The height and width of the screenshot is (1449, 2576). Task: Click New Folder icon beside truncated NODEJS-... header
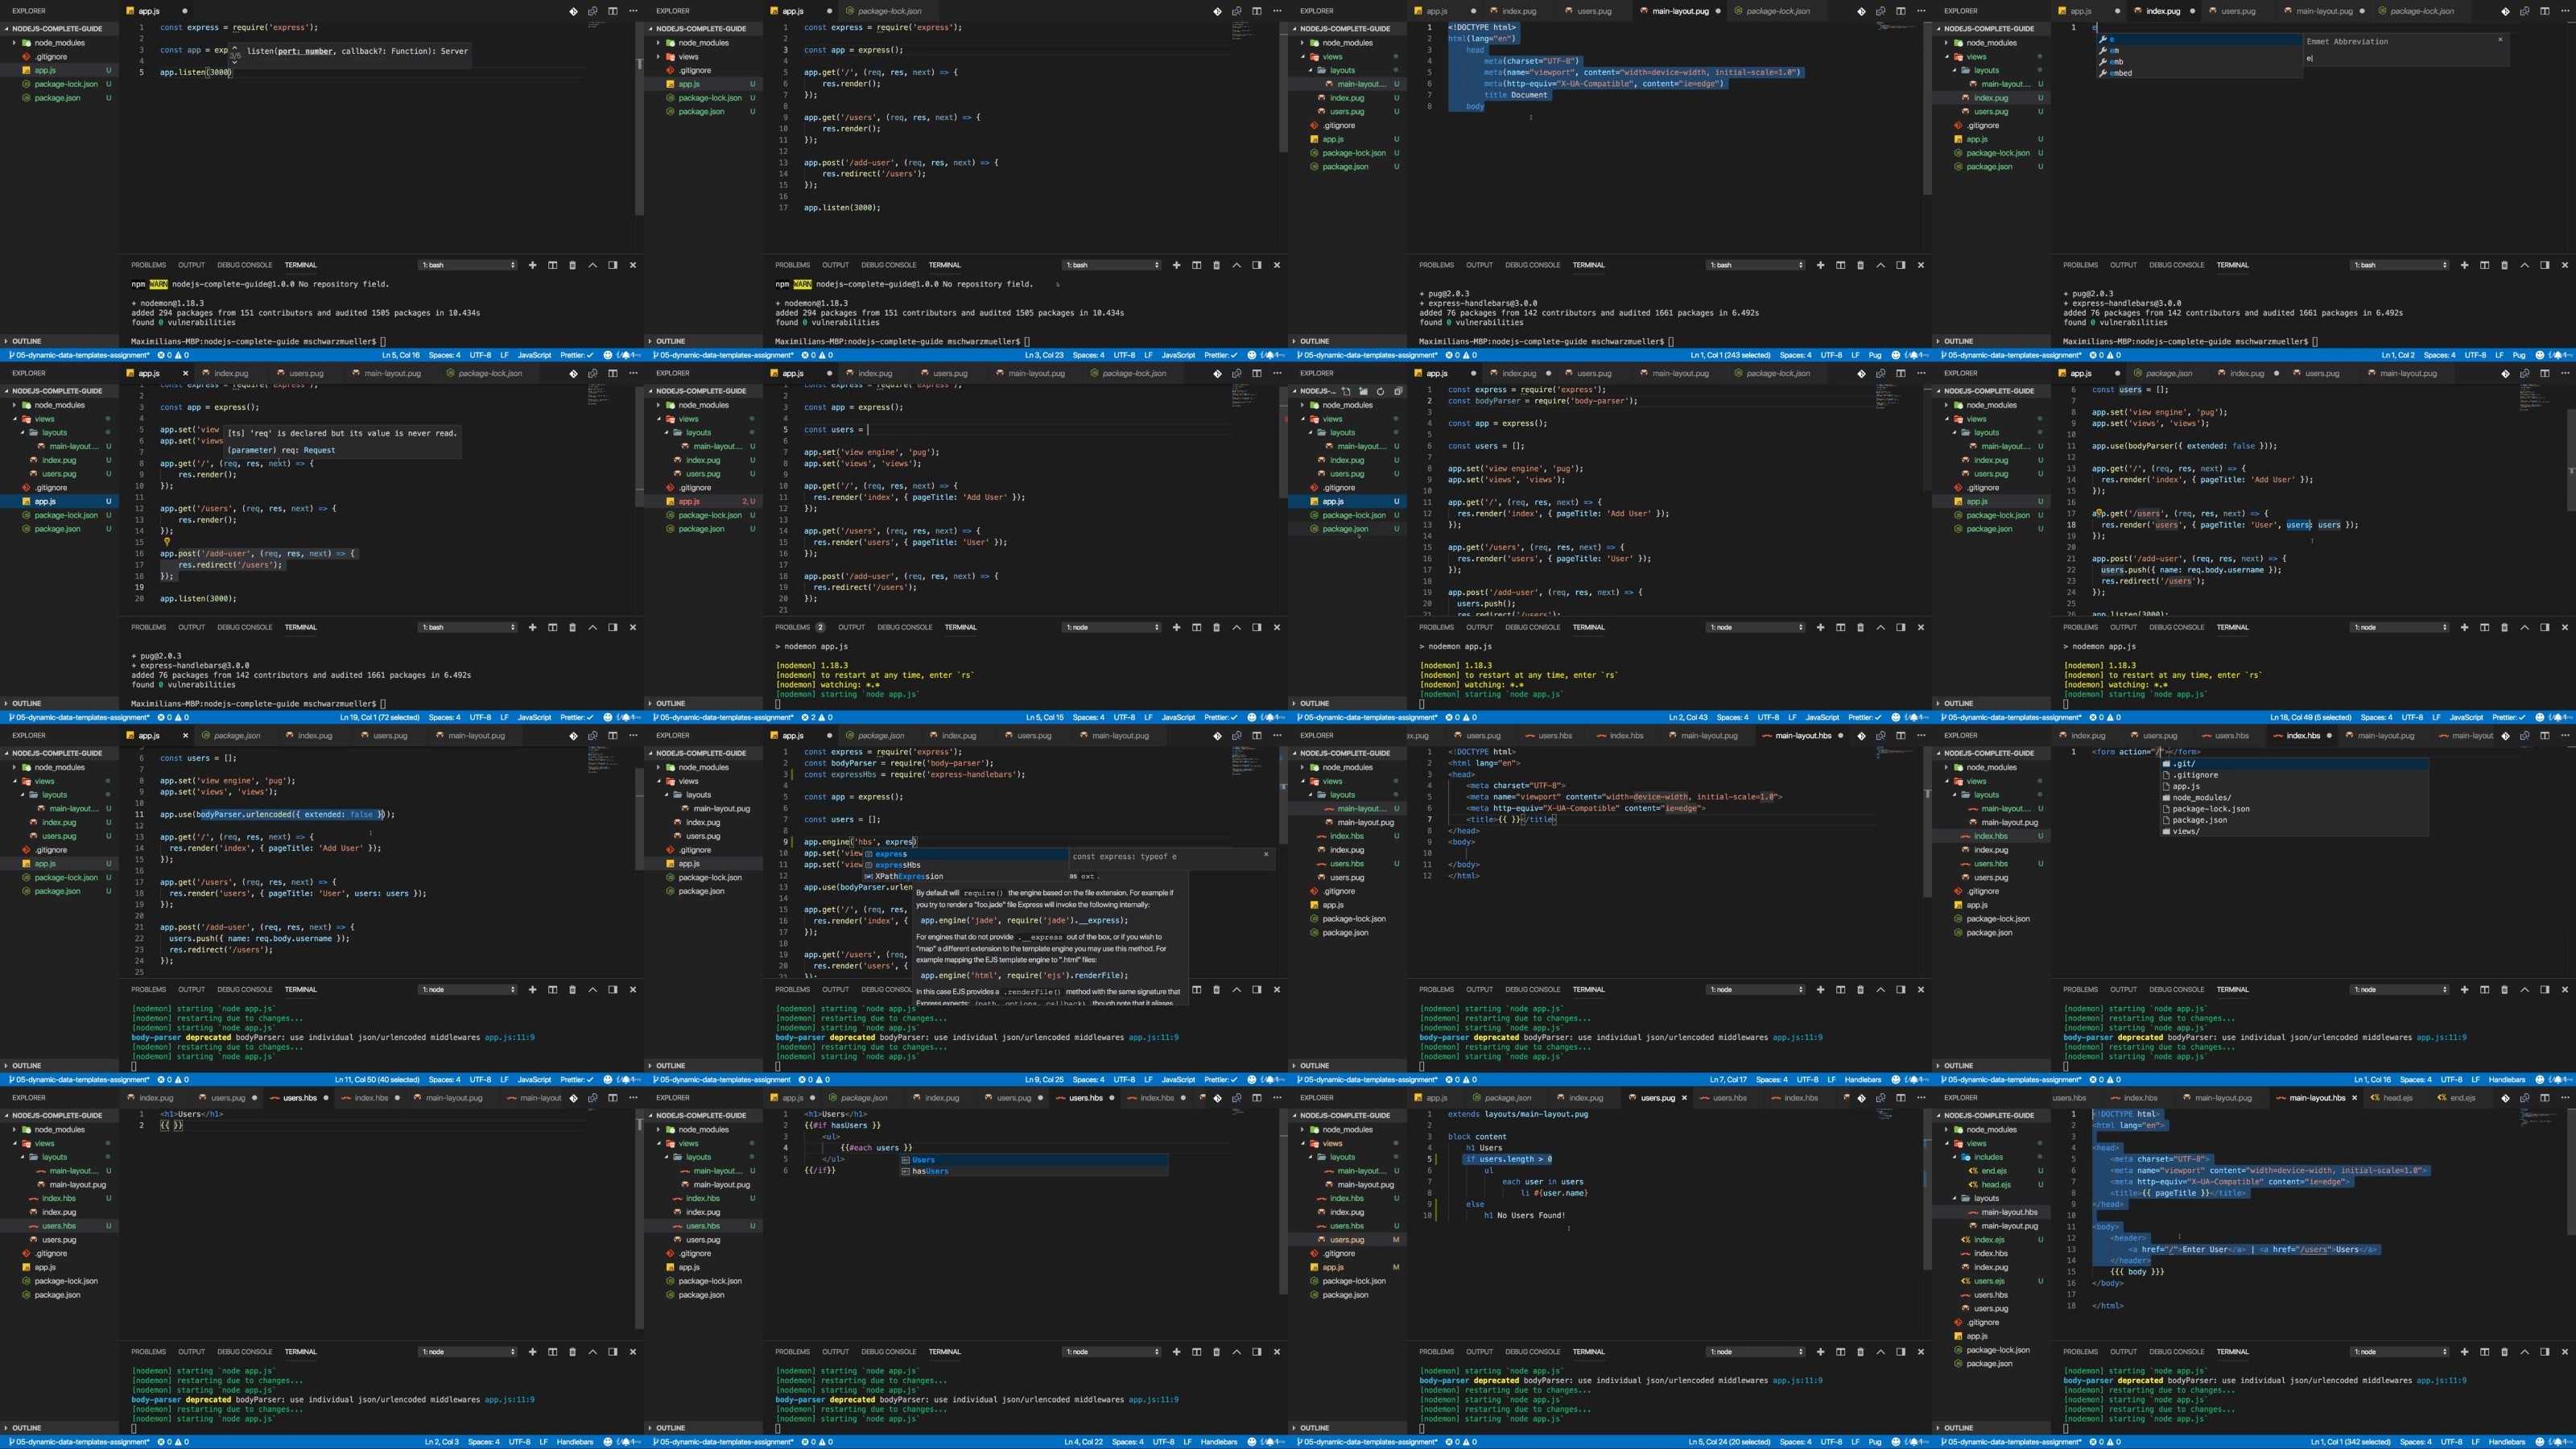pos(1363,391)
